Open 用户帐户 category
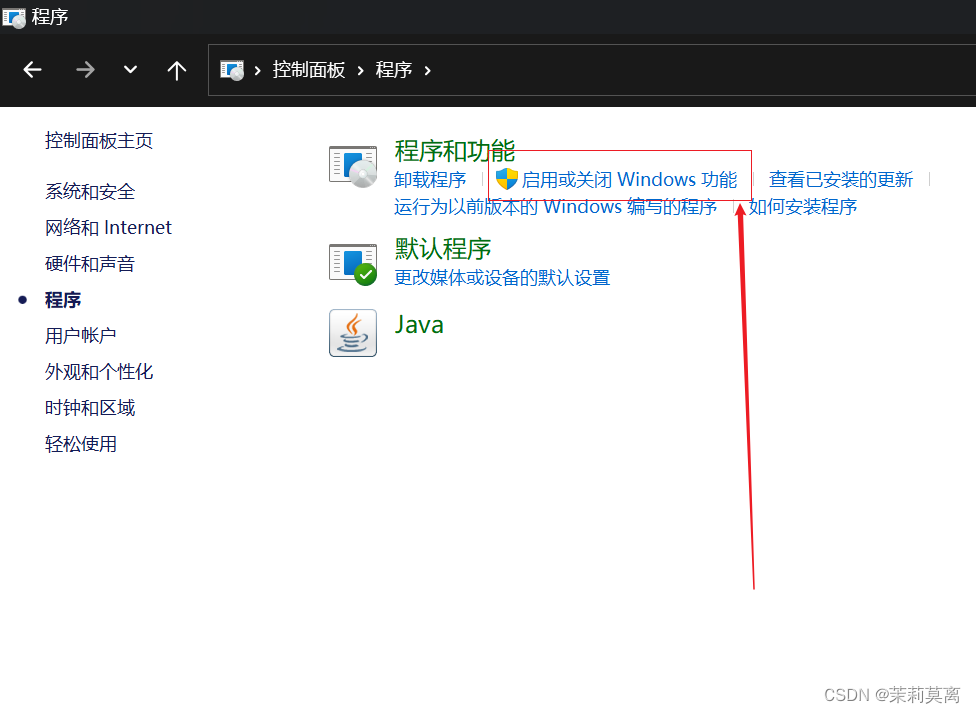This screenshot has width=976, height=713. (81, 336)
